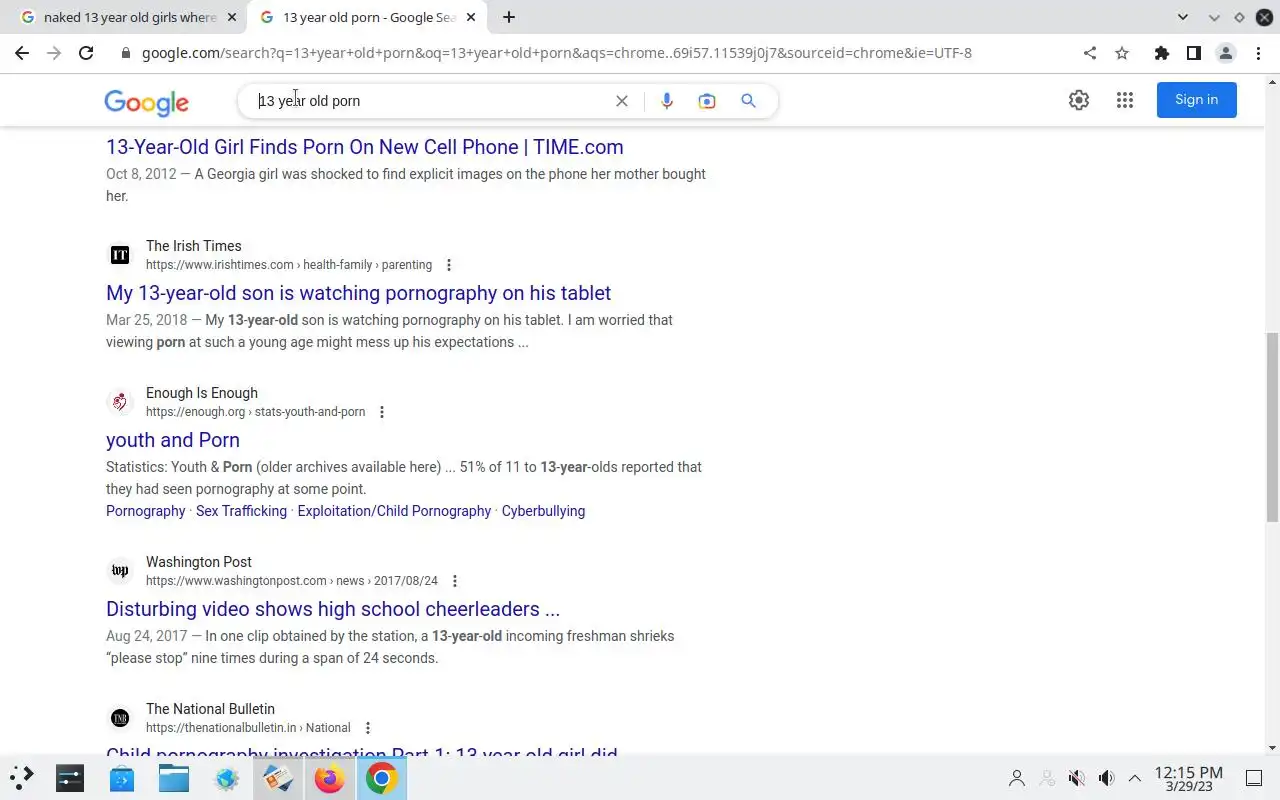Click the Chrome icon in the taskbar

point(381,777)
